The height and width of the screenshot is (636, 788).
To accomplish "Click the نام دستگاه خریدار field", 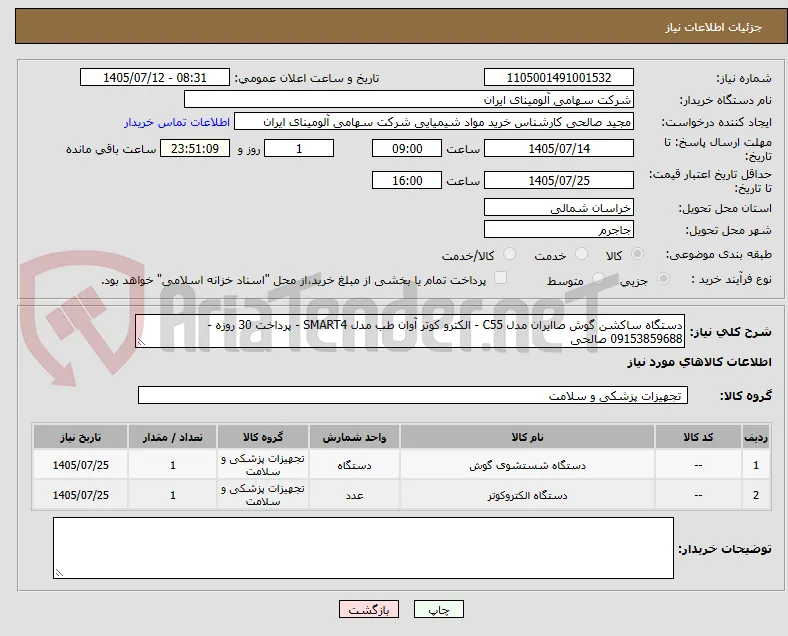I will 409,99.
